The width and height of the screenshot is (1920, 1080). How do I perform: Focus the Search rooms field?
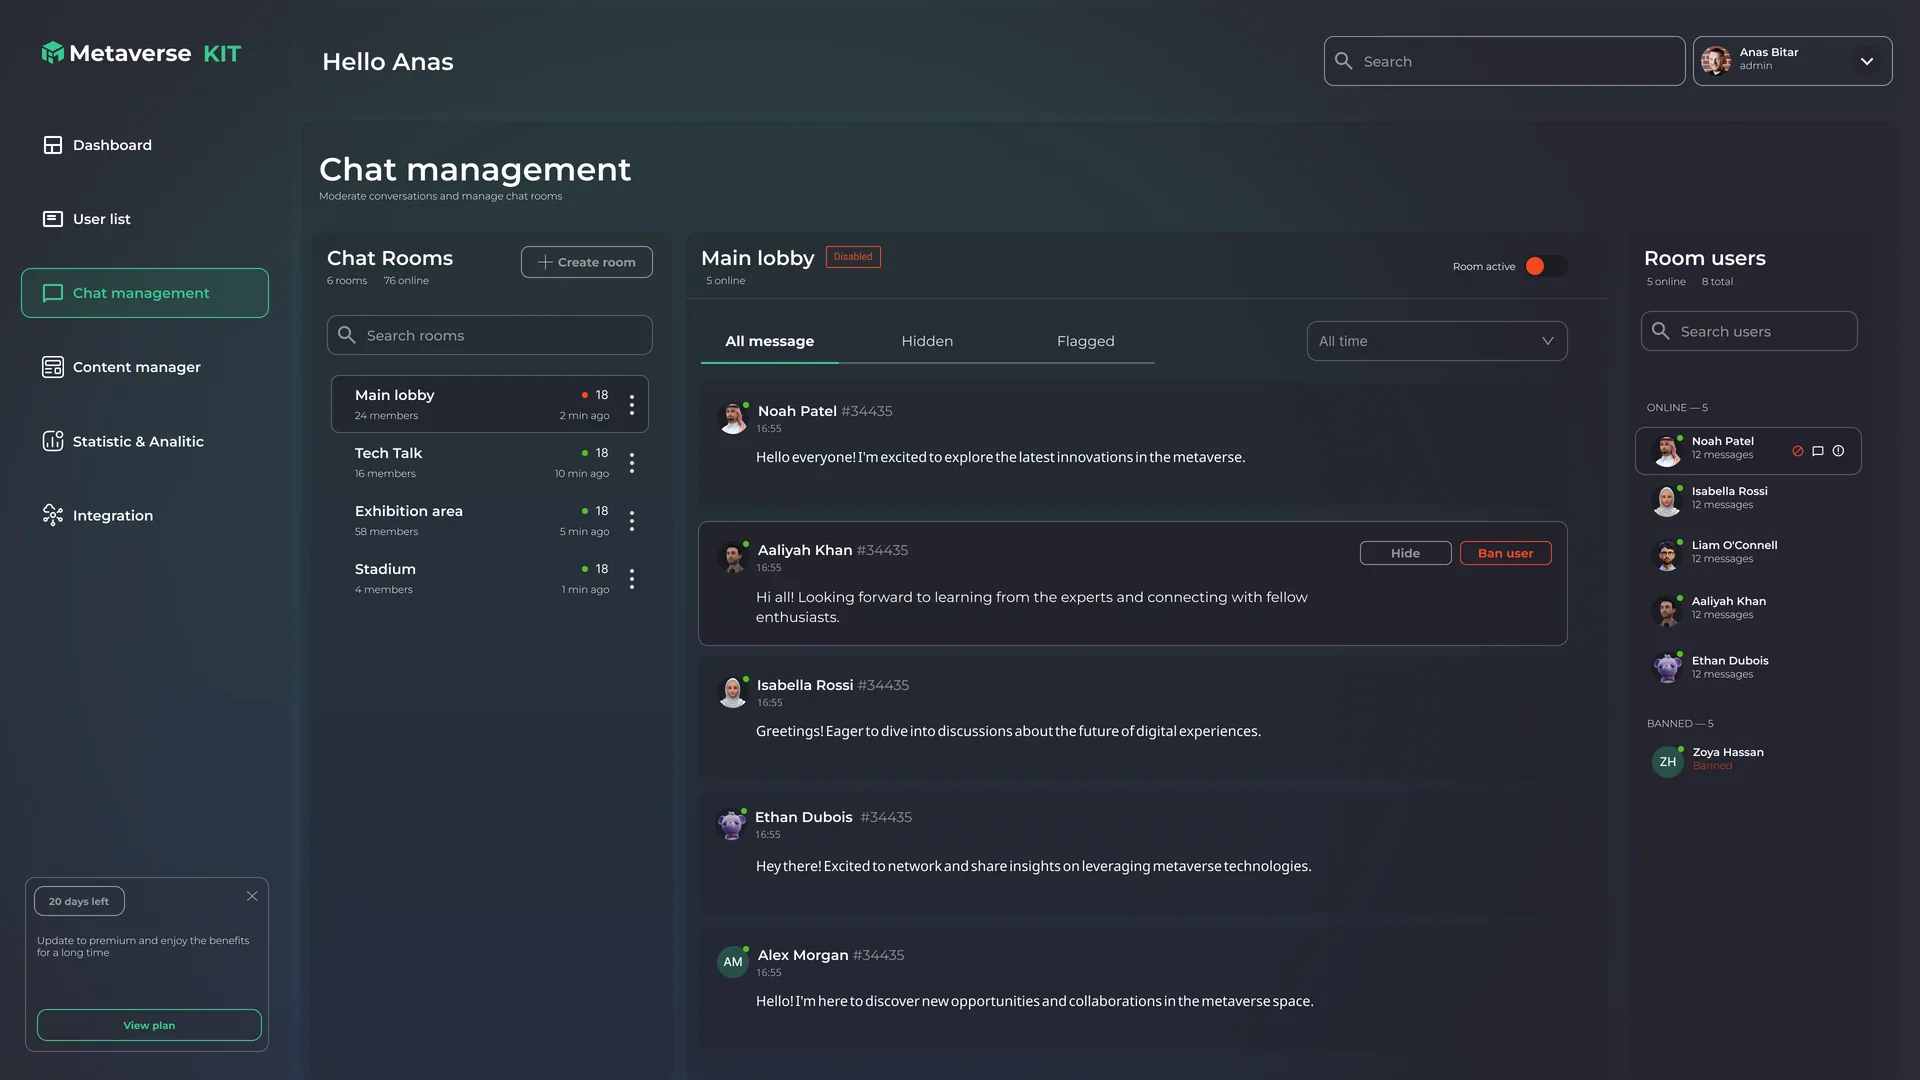click(490, 335)
